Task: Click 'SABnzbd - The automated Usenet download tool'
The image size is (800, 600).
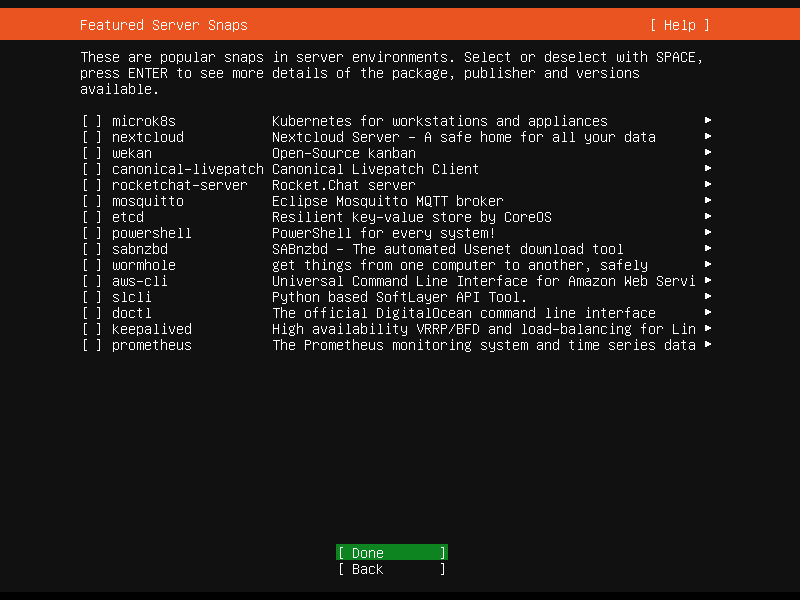Action: point(448,249)
